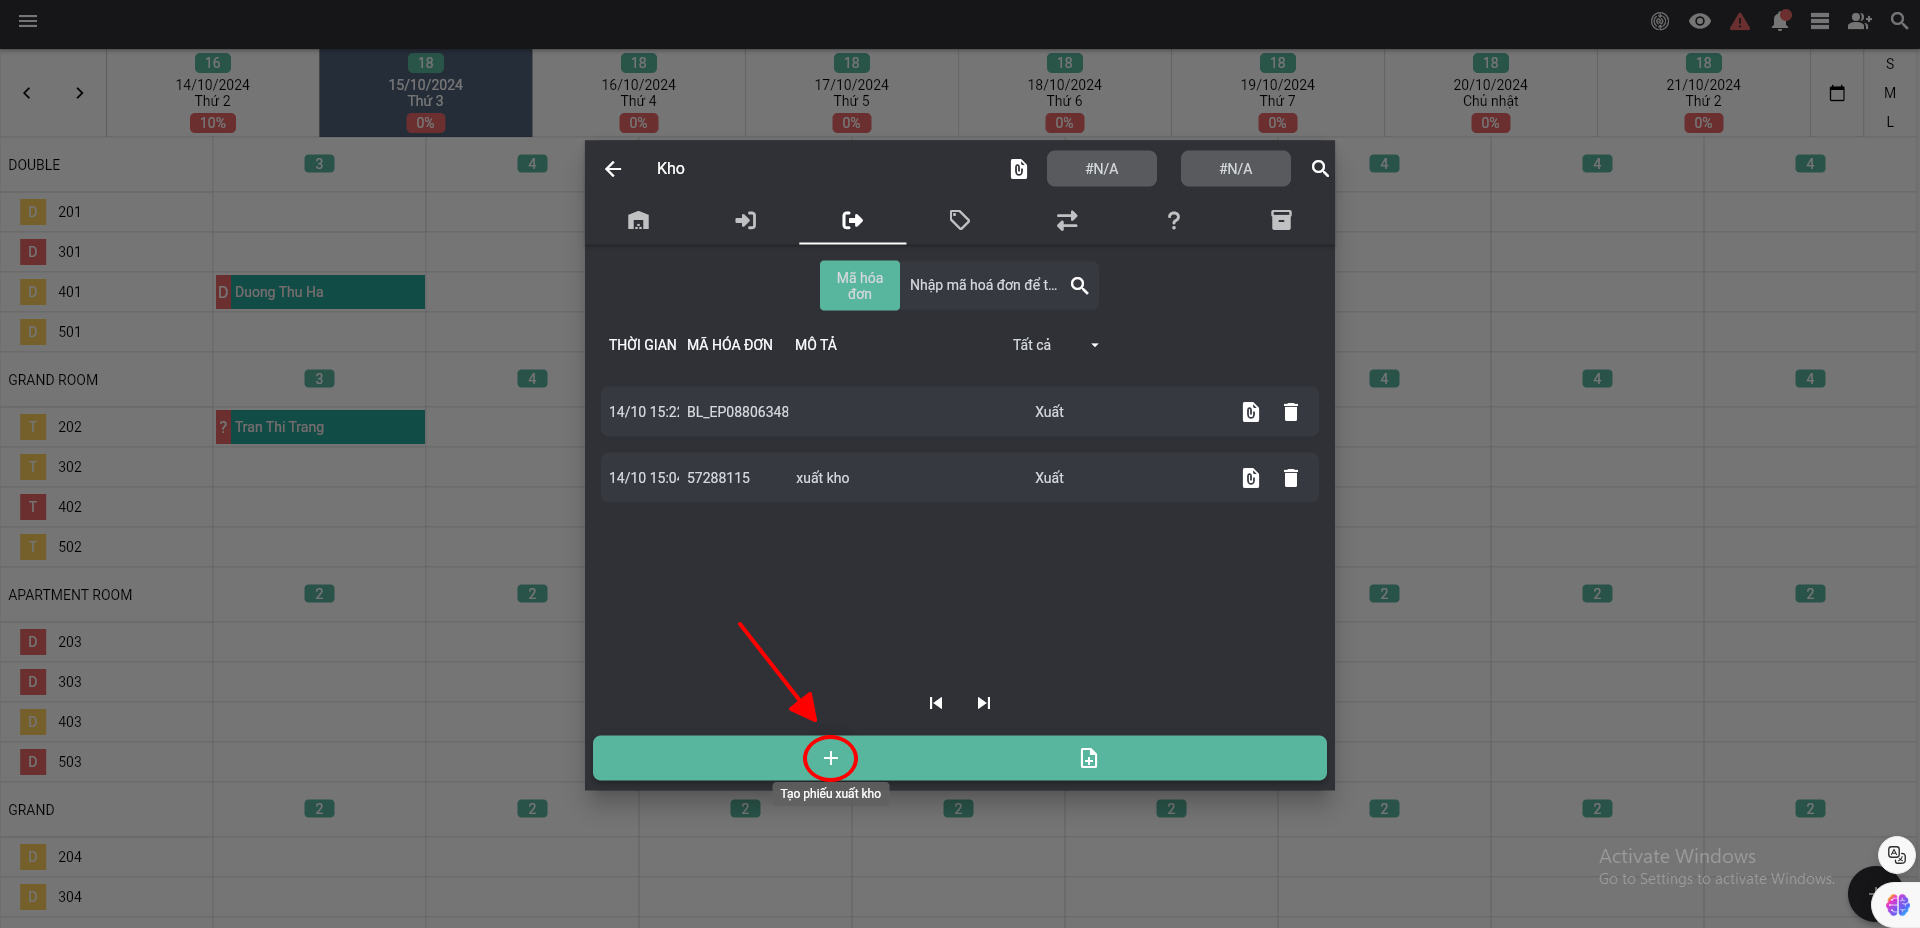The width and height of the screenshot is (1920, 928).
Task: Select room 402 in the room list
Action: pyautogui.click(x=70, y=507)
